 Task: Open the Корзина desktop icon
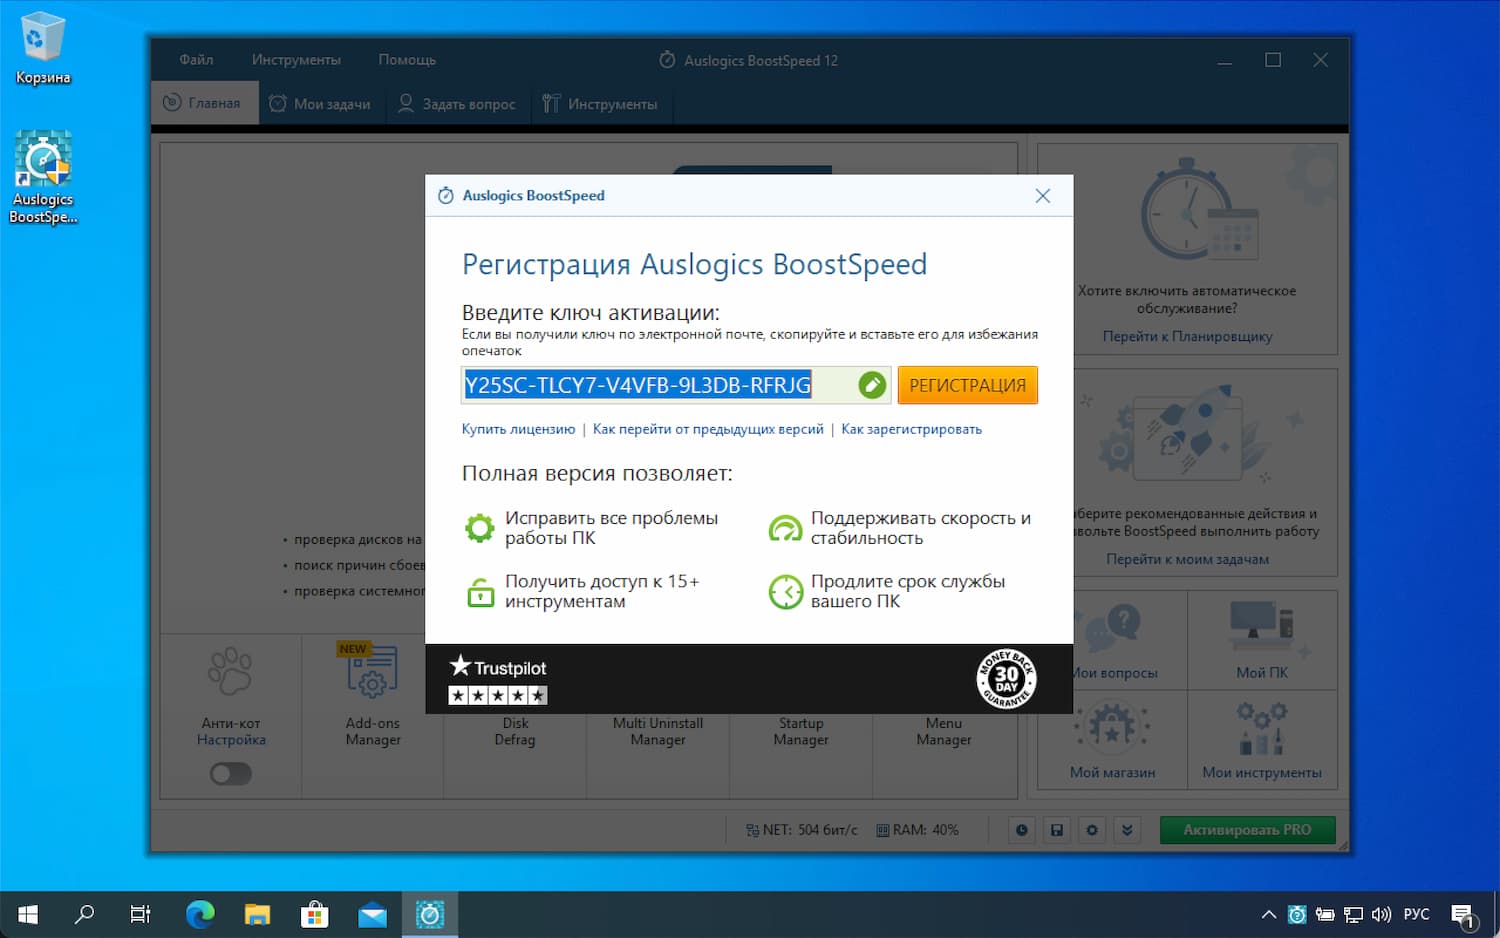point(43,48)
